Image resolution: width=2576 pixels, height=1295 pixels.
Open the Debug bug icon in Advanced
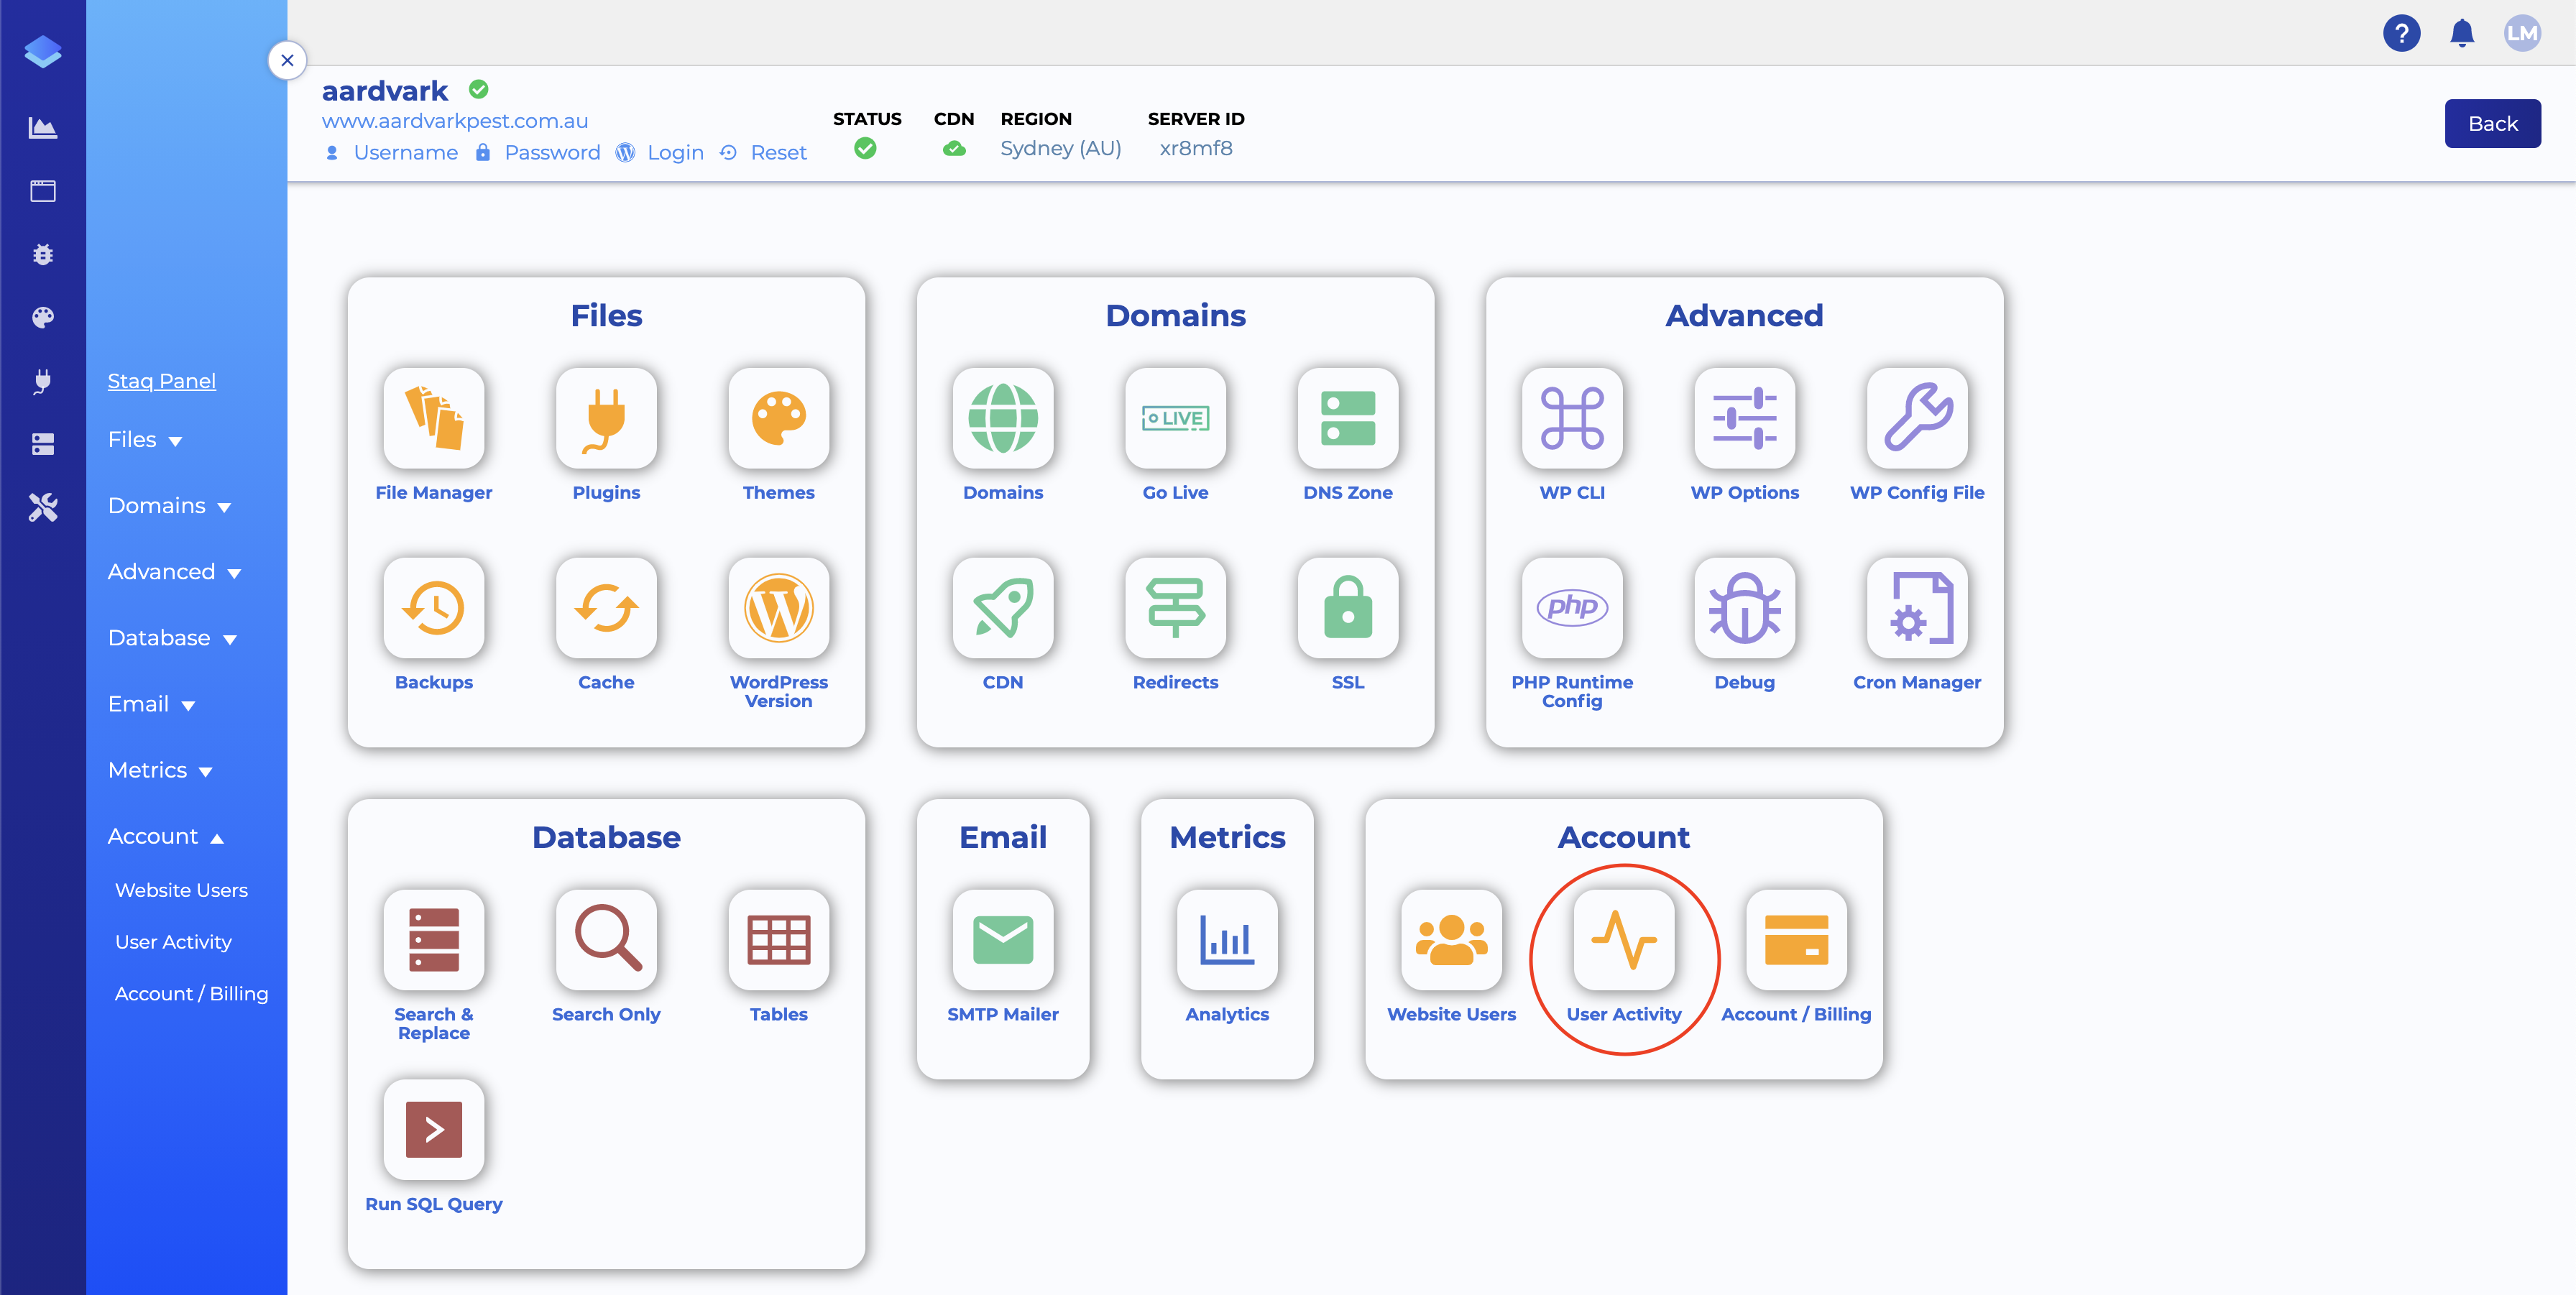click(x=1744, y=608)
